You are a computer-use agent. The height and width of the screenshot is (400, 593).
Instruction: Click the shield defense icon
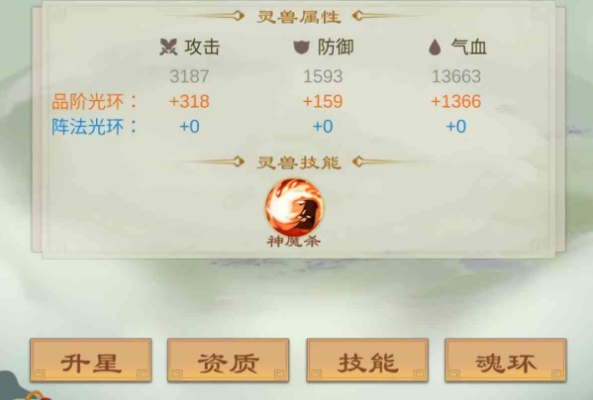pos(301,47)
